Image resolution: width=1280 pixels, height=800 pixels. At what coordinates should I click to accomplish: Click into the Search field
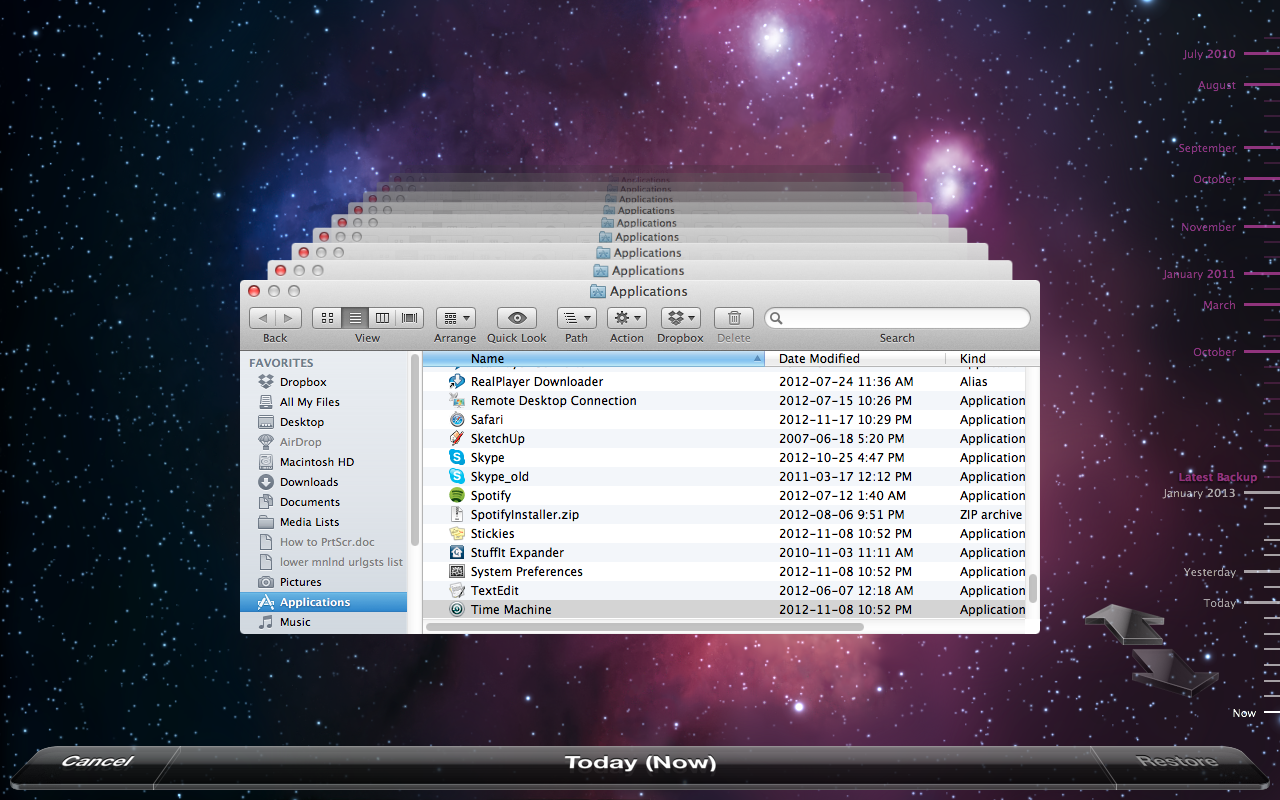(897, 318)
